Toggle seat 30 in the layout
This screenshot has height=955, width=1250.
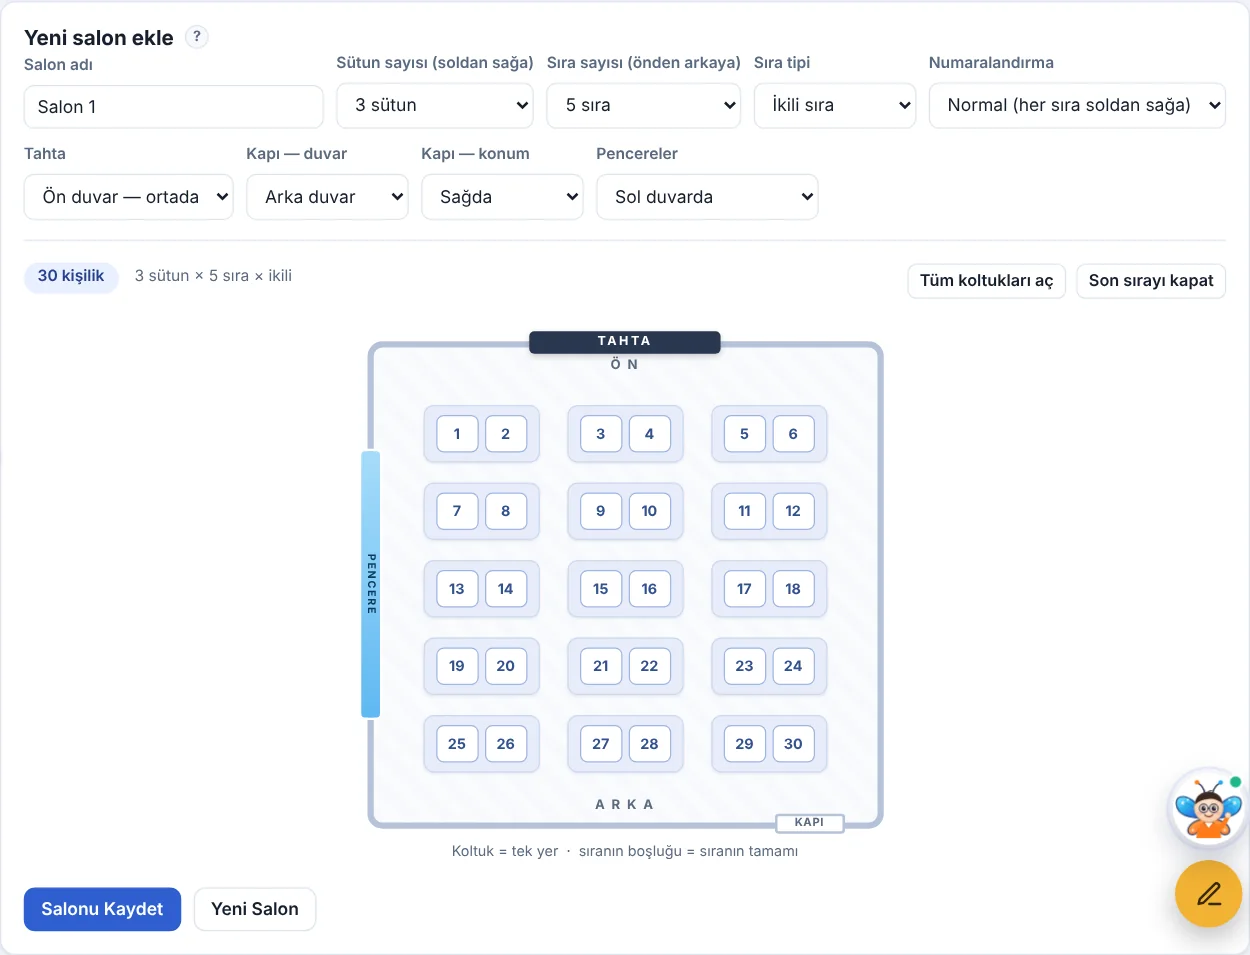[x=793, y=744]
